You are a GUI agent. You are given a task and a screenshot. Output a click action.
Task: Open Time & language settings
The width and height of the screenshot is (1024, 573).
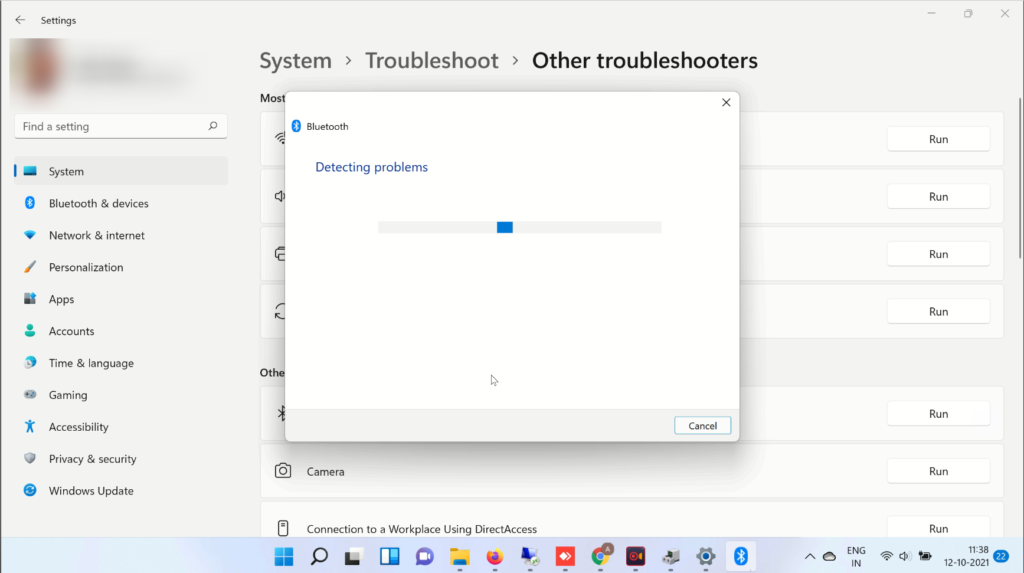(x=121, y=363)
